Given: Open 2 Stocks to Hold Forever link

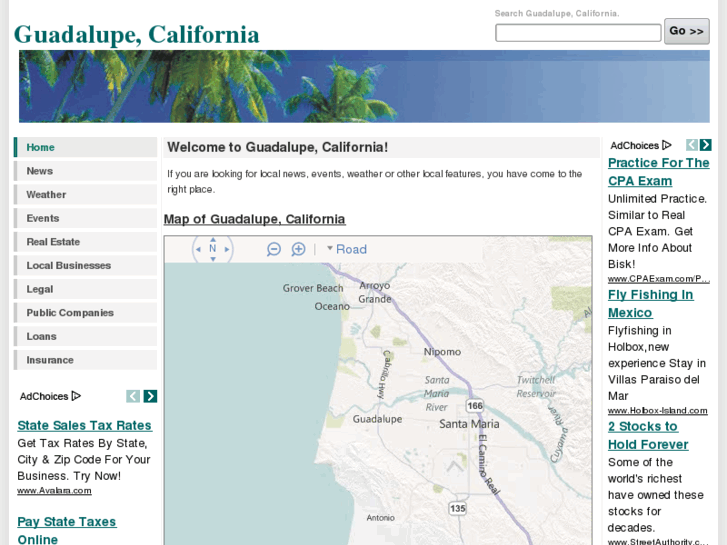Looking at the screenshot, I should [x=648, y=435].
